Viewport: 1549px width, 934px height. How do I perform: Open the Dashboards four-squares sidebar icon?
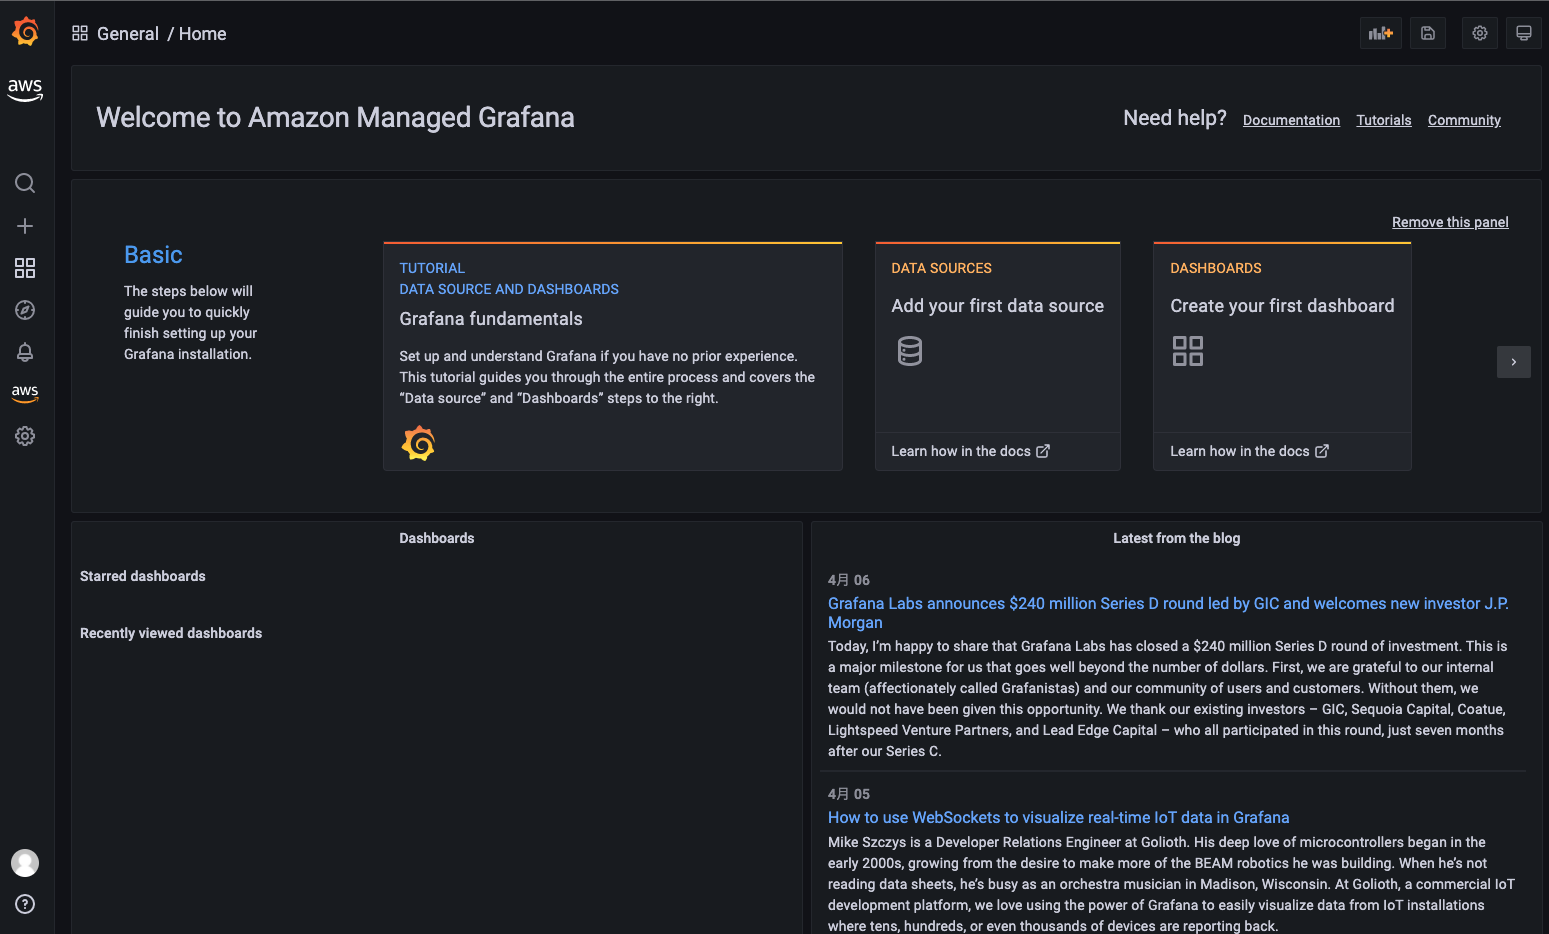[25, 268]
